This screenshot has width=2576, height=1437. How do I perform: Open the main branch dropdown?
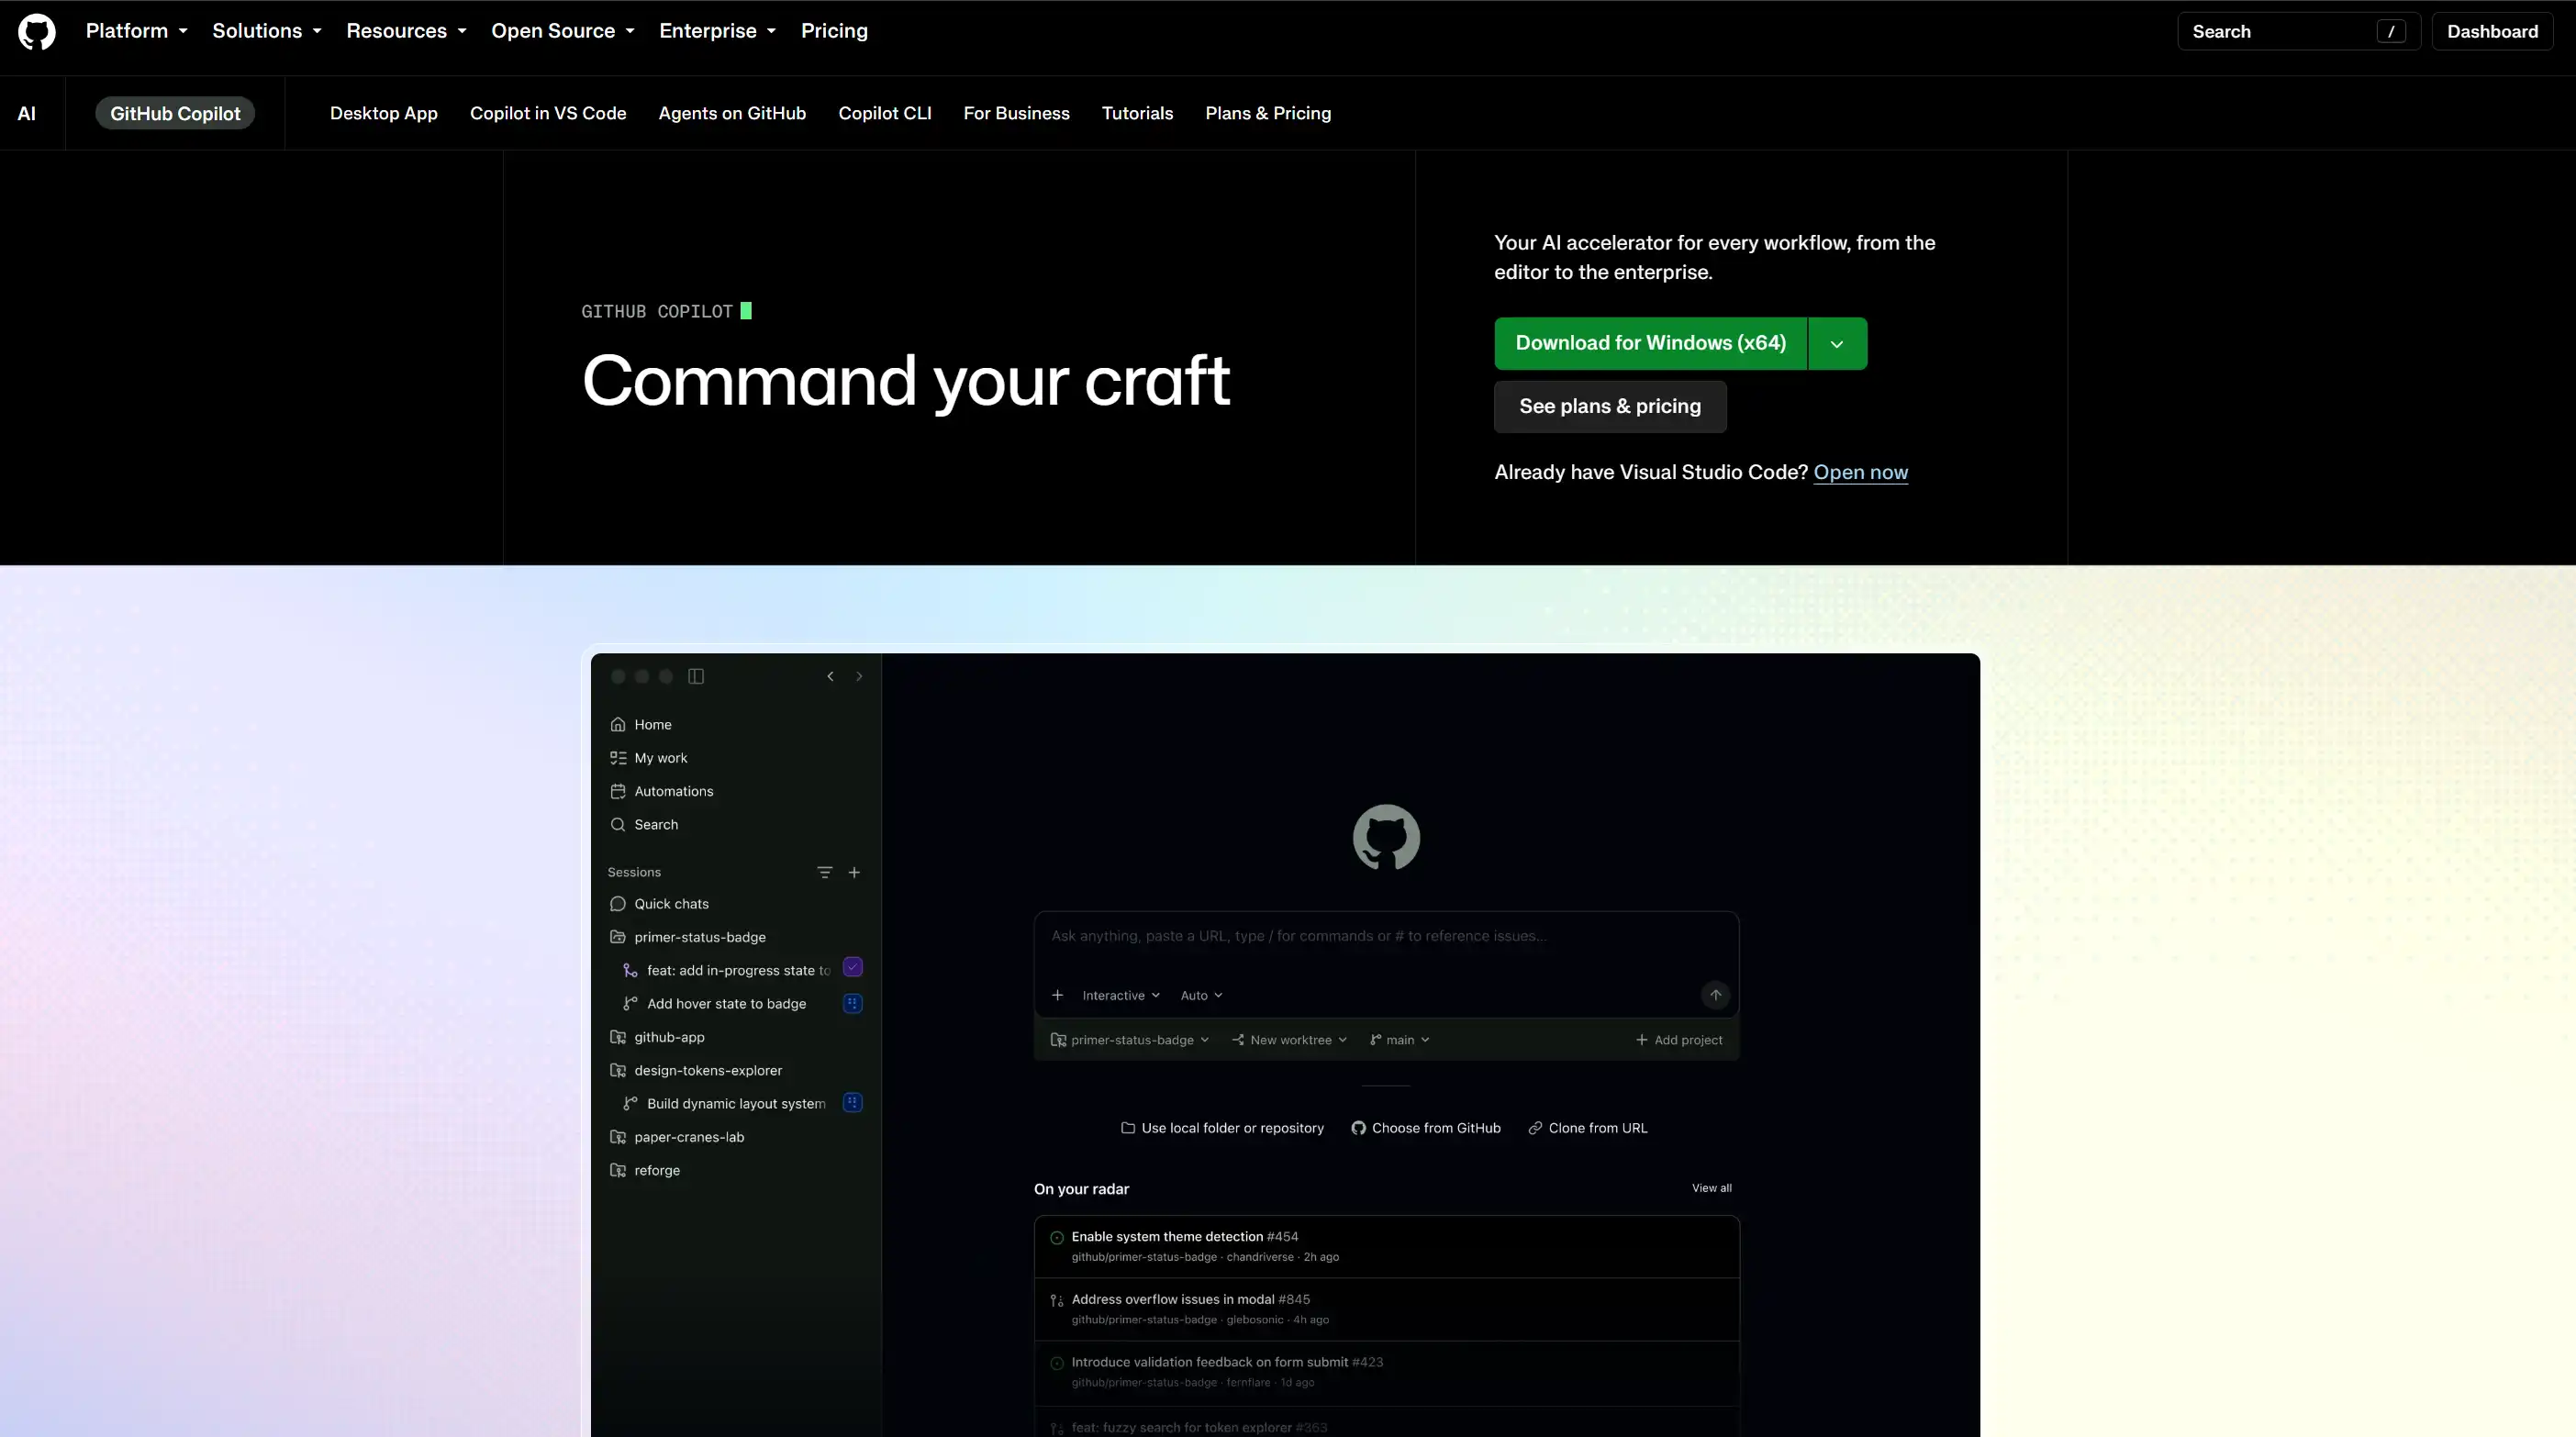pos(1399,1040)
